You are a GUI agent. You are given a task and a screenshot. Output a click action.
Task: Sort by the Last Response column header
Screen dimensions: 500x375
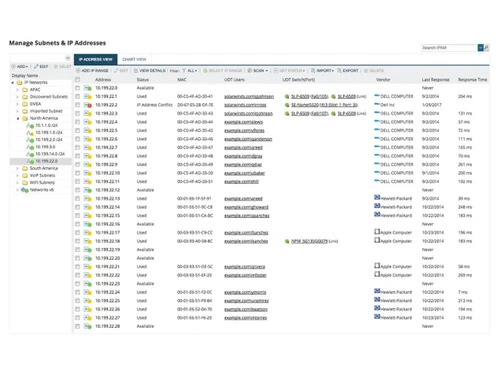[x=435, y=80]
